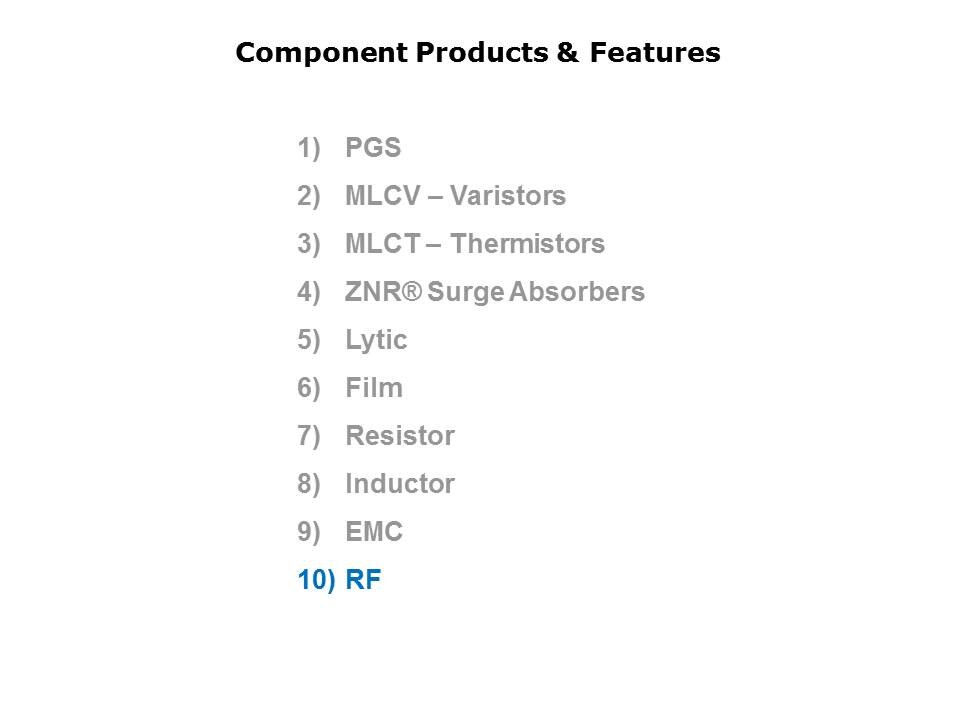Click the number "2)" beside MLCV

point(308,197)
